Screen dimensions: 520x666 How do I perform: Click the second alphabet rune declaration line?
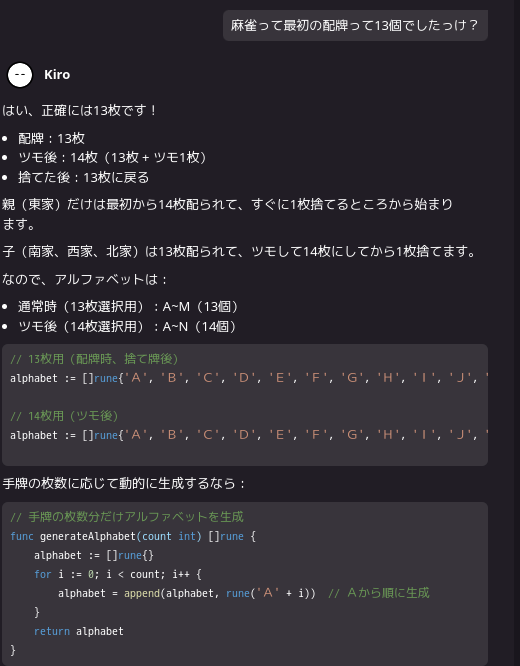[249, 435]
